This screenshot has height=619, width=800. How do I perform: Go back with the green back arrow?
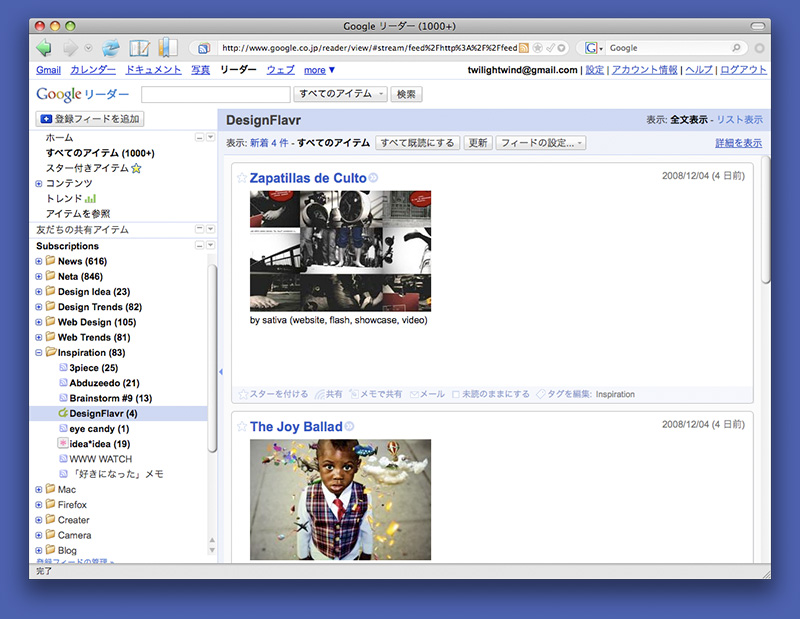point(44,48)
